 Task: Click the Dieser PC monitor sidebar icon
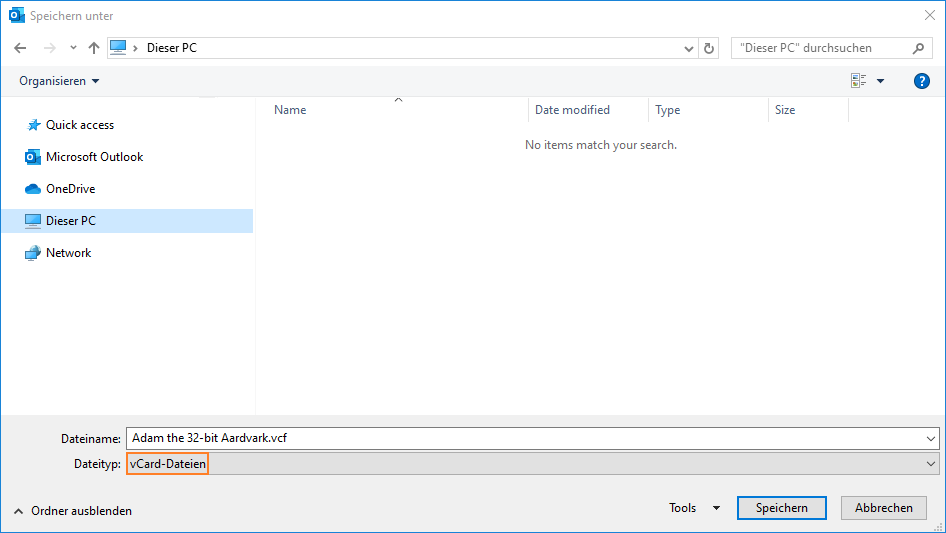tap(33, 221)
